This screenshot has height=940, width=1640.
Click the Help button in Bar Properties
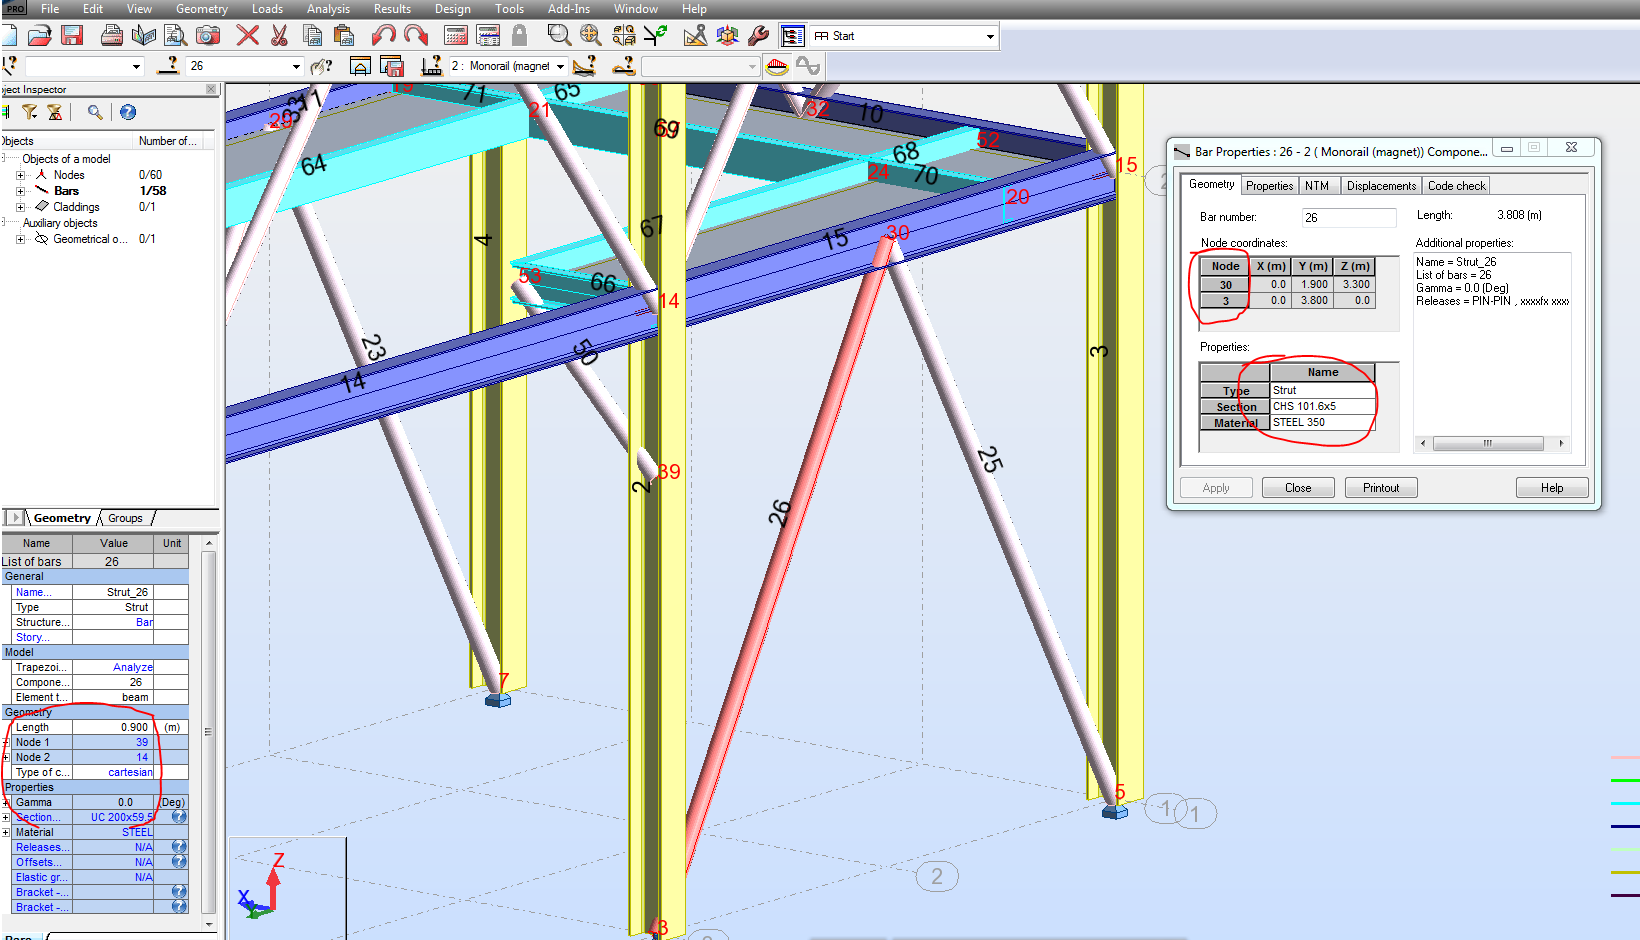click(1552, 488)
